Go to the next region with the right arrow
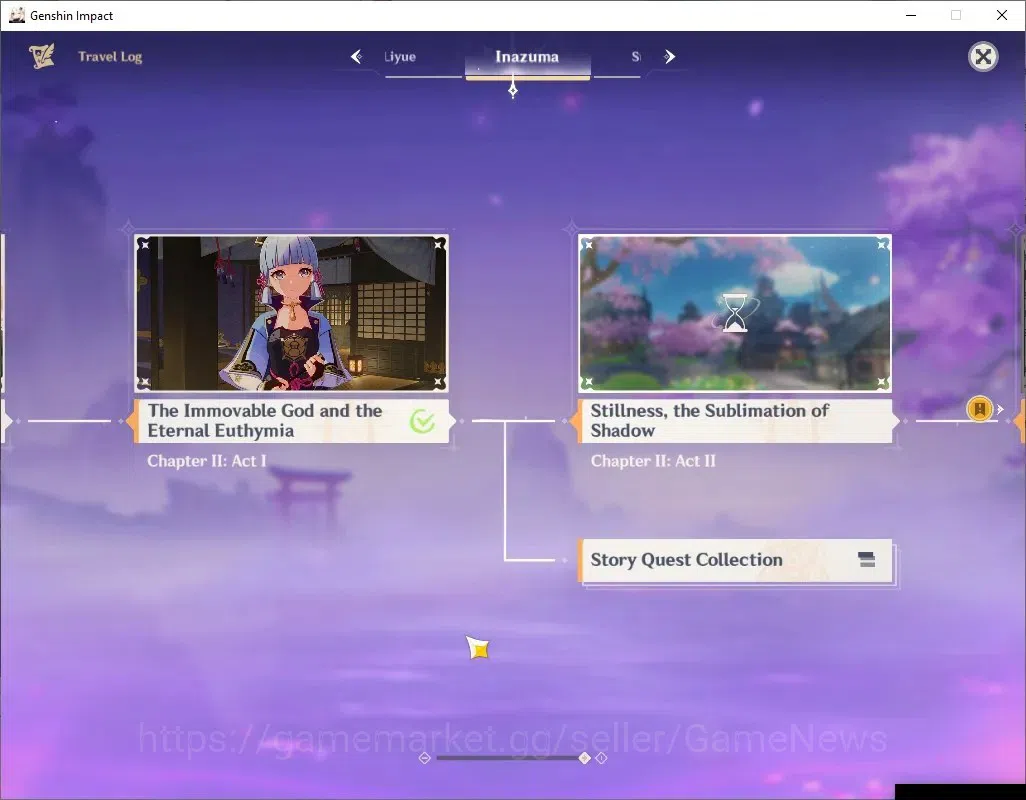The width and height of the screenshot is (1026, 800). [669, 57]
